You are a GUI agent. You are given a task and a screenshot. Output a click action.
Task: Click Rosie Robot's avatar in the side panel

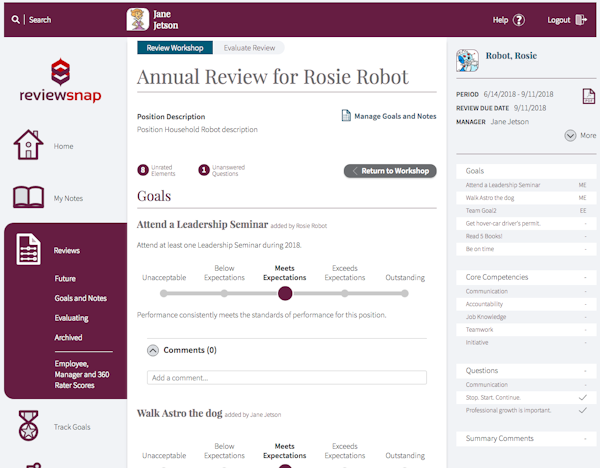(467, 60)
